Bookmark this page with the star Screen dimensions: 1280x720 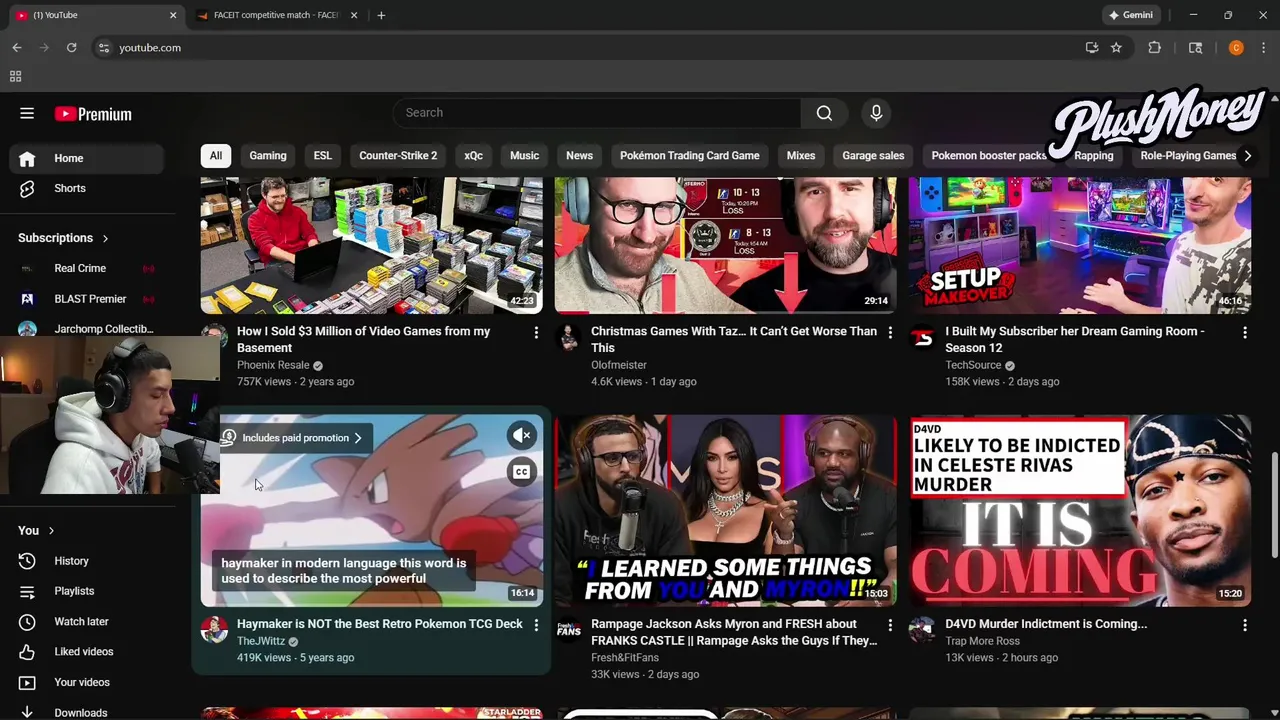[1116, 47]
